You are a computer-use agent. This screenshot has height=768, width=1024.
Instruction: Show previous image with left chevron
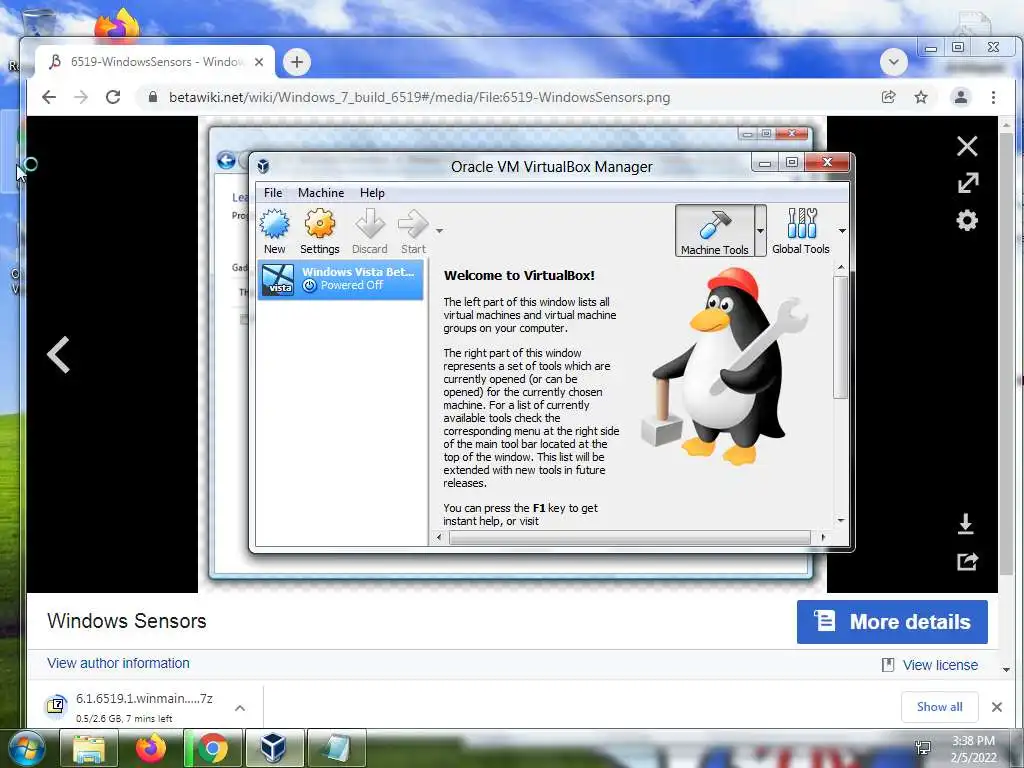(x=58, y=355)
